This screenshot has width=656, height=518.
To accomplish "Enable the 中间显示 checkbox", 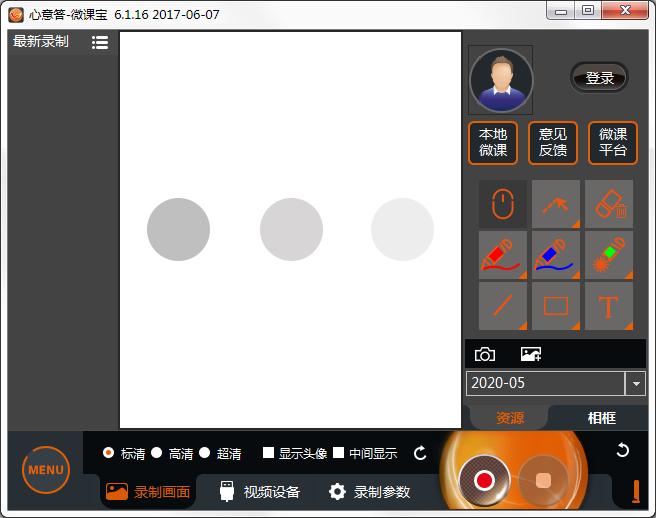I will [x=339, y=453].
